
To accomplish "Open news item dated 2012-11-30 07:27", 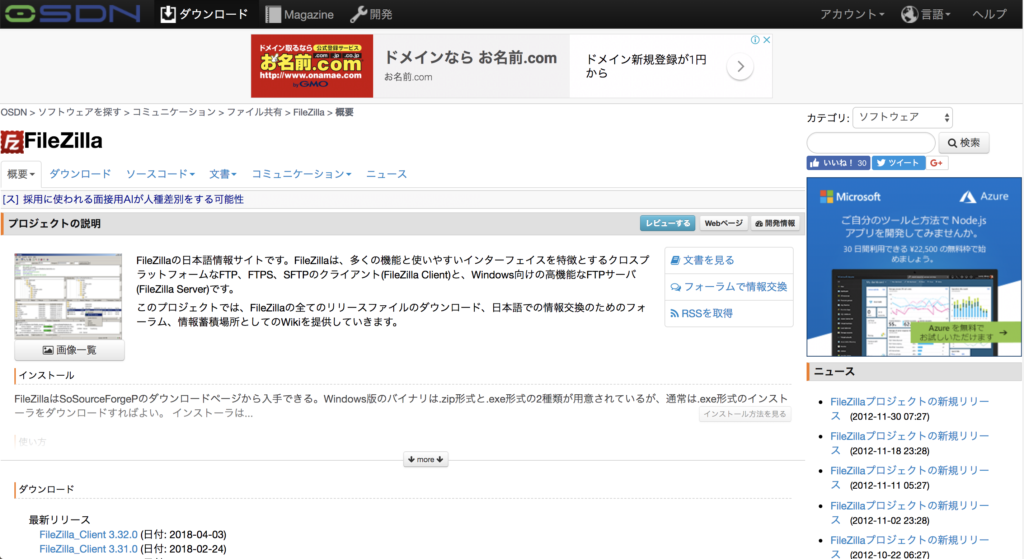I will point(909,409).
